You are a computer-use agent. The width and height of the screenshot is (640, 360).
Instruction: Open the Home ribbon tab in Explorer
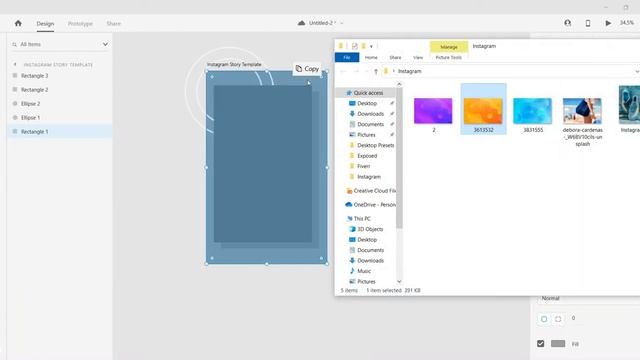[371, 58]
